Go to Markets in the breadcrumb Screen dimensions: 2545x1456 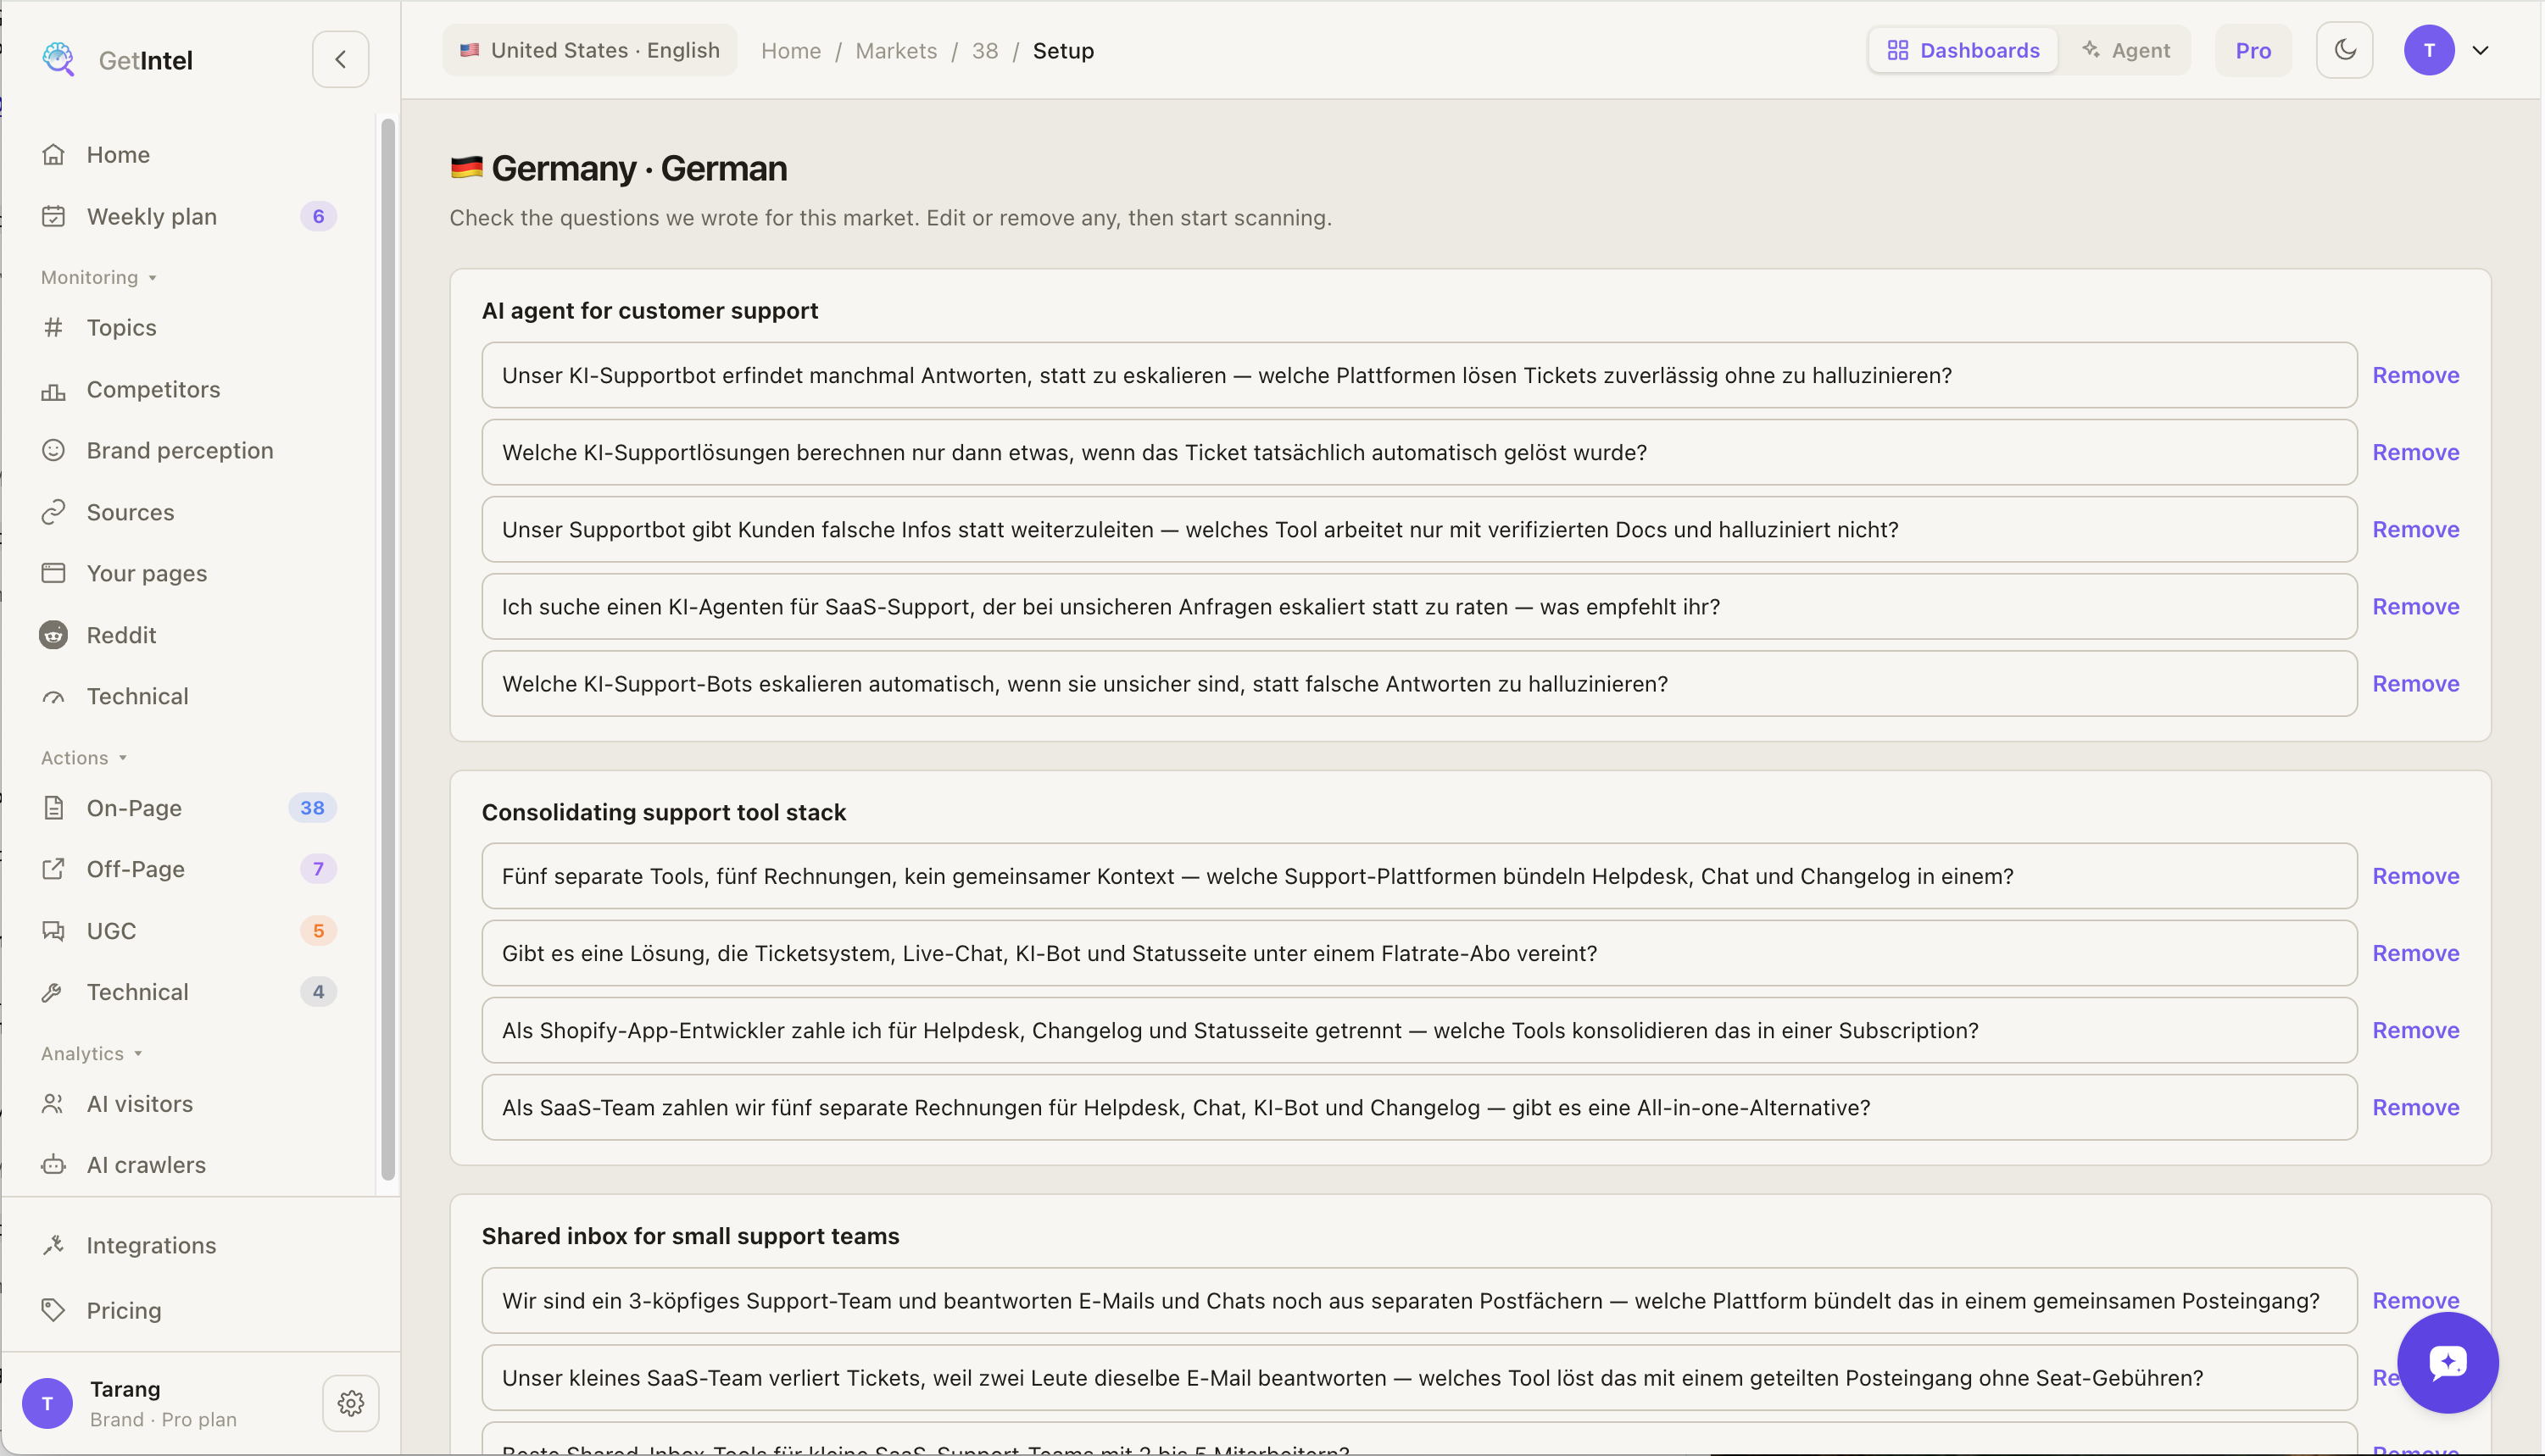pyautogui.click(x=896, y=50)
